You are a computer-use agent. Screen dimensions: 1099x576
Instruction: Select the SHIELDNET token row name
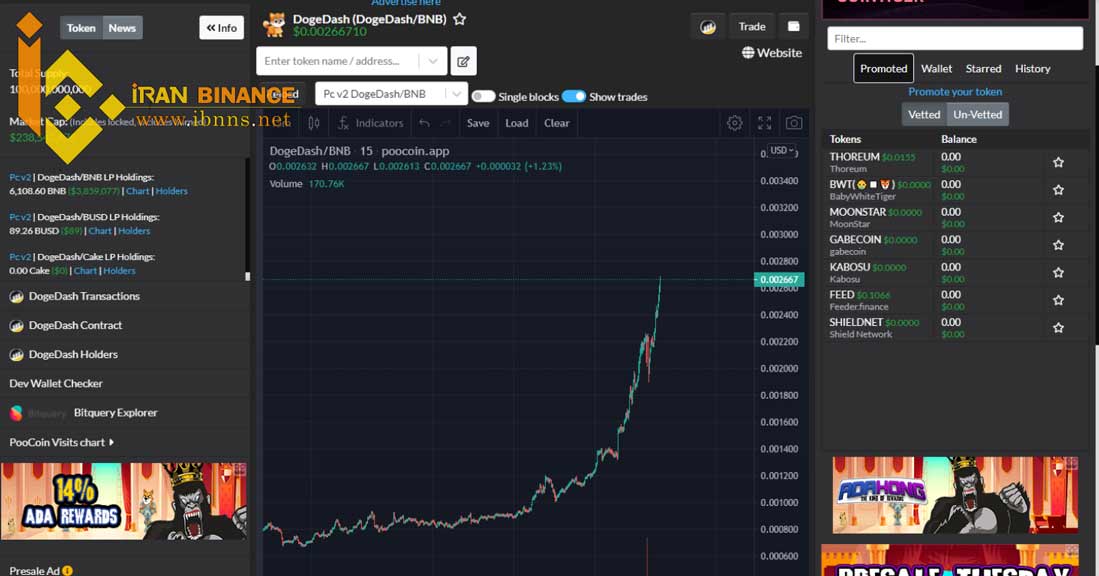[x=856, y=322]
